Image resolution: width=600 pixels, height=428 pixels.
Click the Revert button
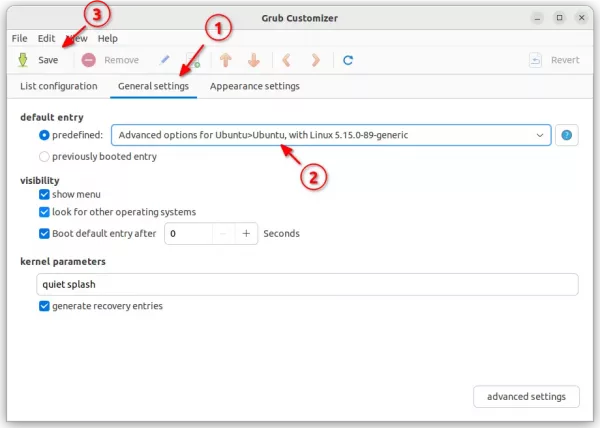[x=554, y=60]
